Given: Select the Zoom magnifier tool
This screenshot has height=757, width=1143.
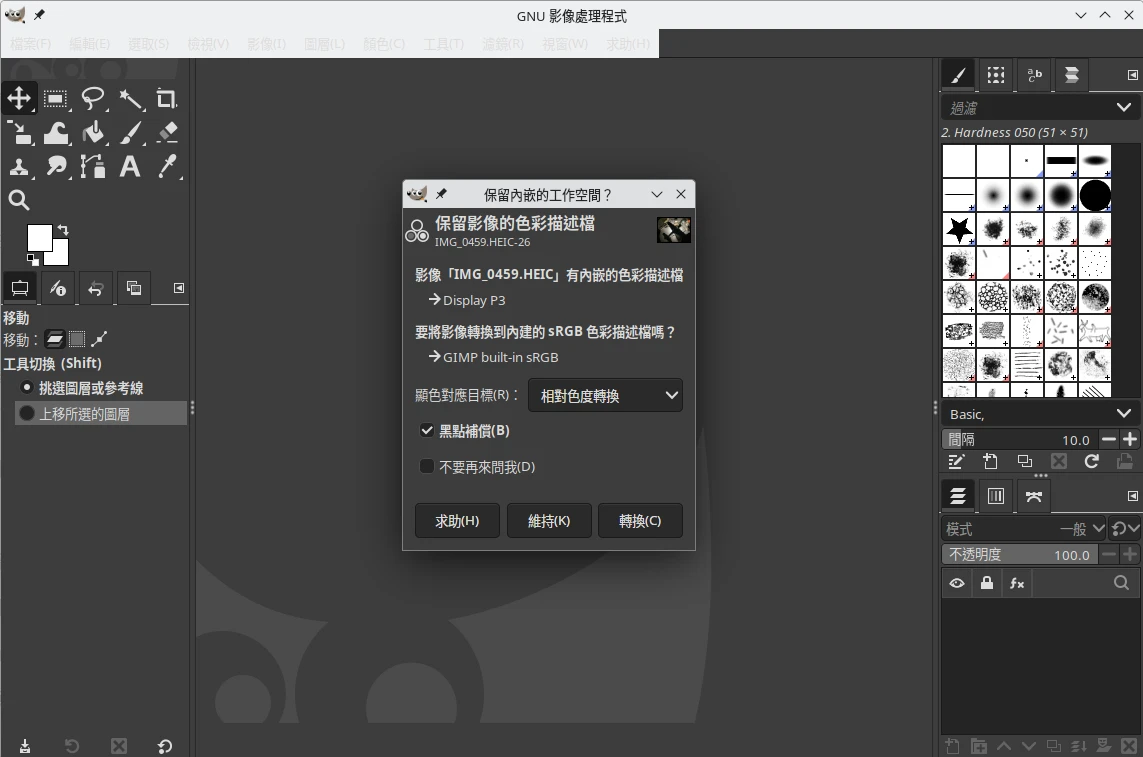Looking at the screenshot, I should pos(19,200).
